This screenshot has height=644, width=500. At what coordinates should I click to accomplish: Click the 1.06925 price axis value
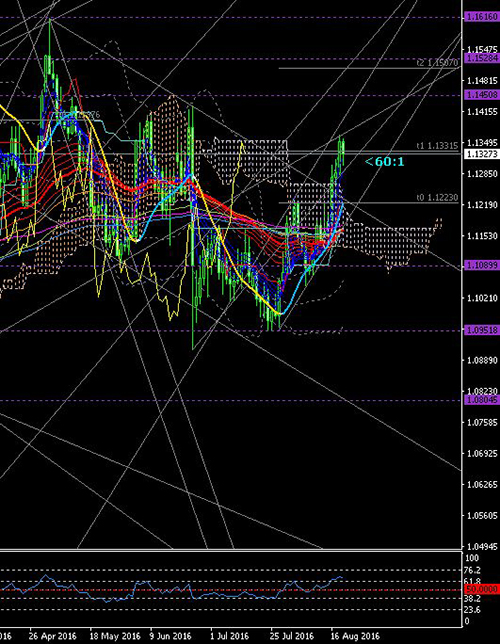point(482,454)
